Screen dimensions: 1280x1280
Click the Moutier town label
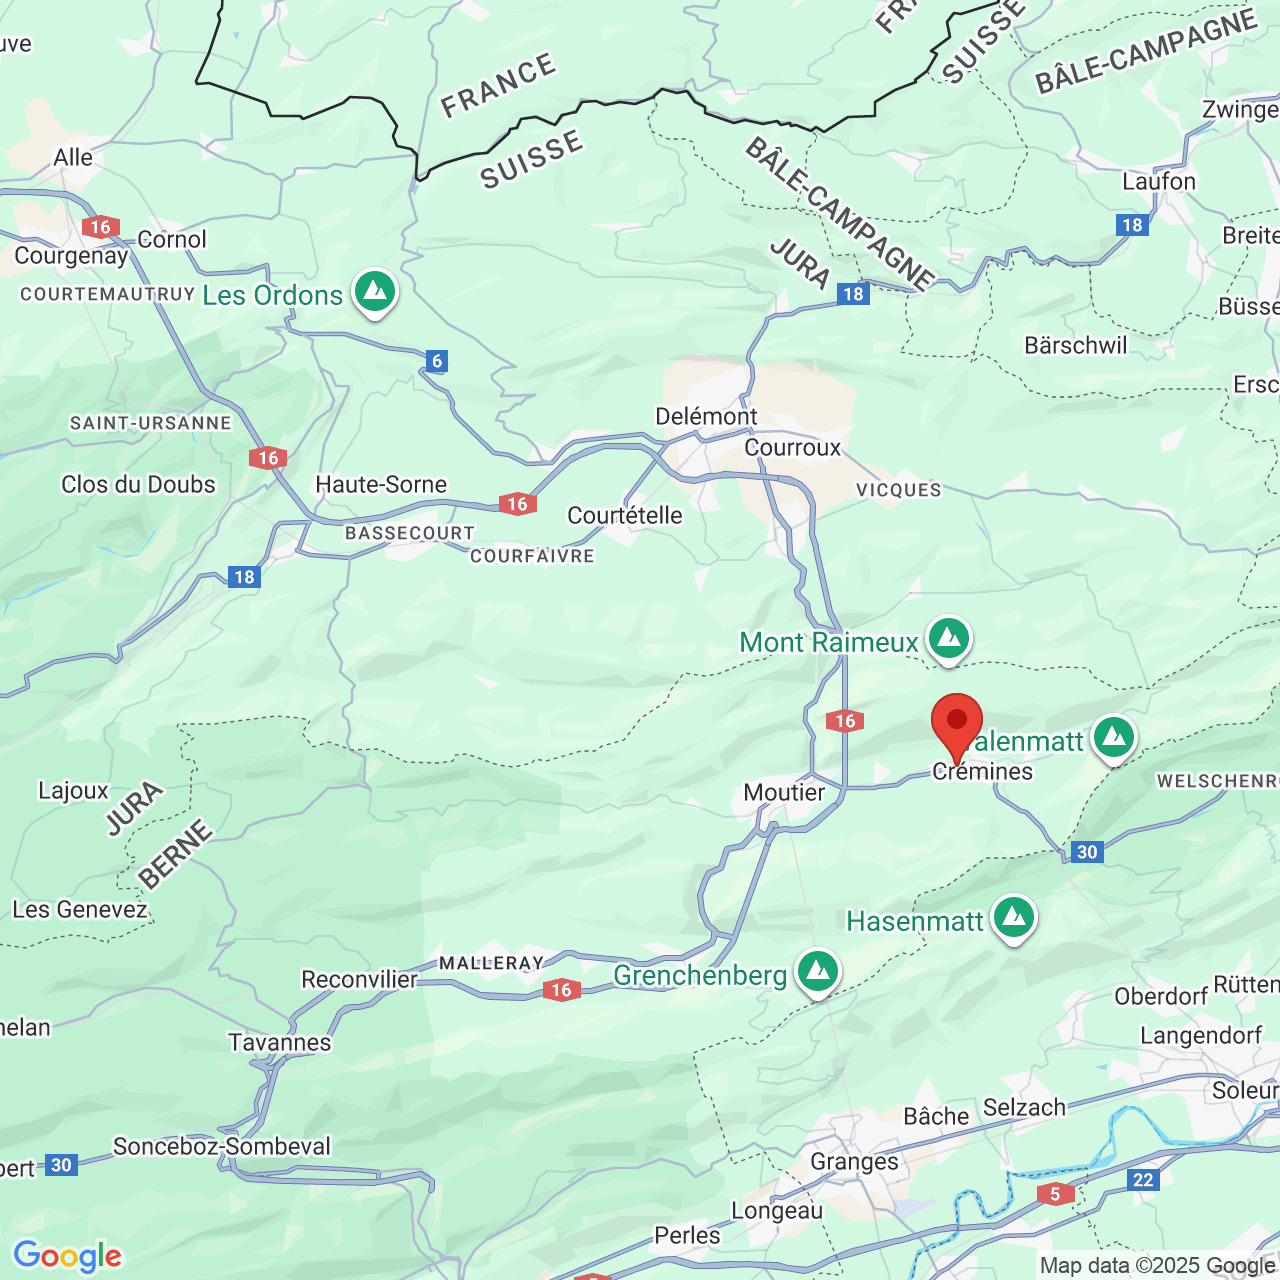784,792
